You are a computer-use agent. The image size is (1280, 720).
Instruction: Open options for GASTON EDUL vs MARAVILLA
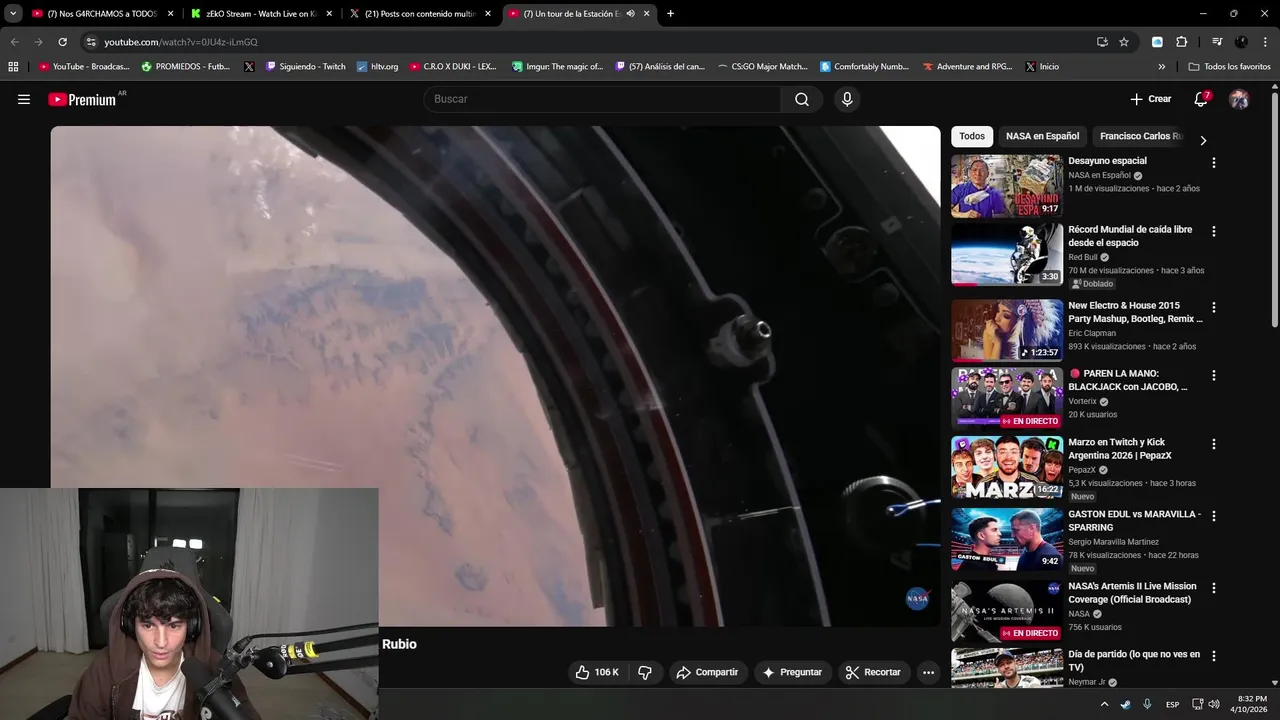[1214, 516]
